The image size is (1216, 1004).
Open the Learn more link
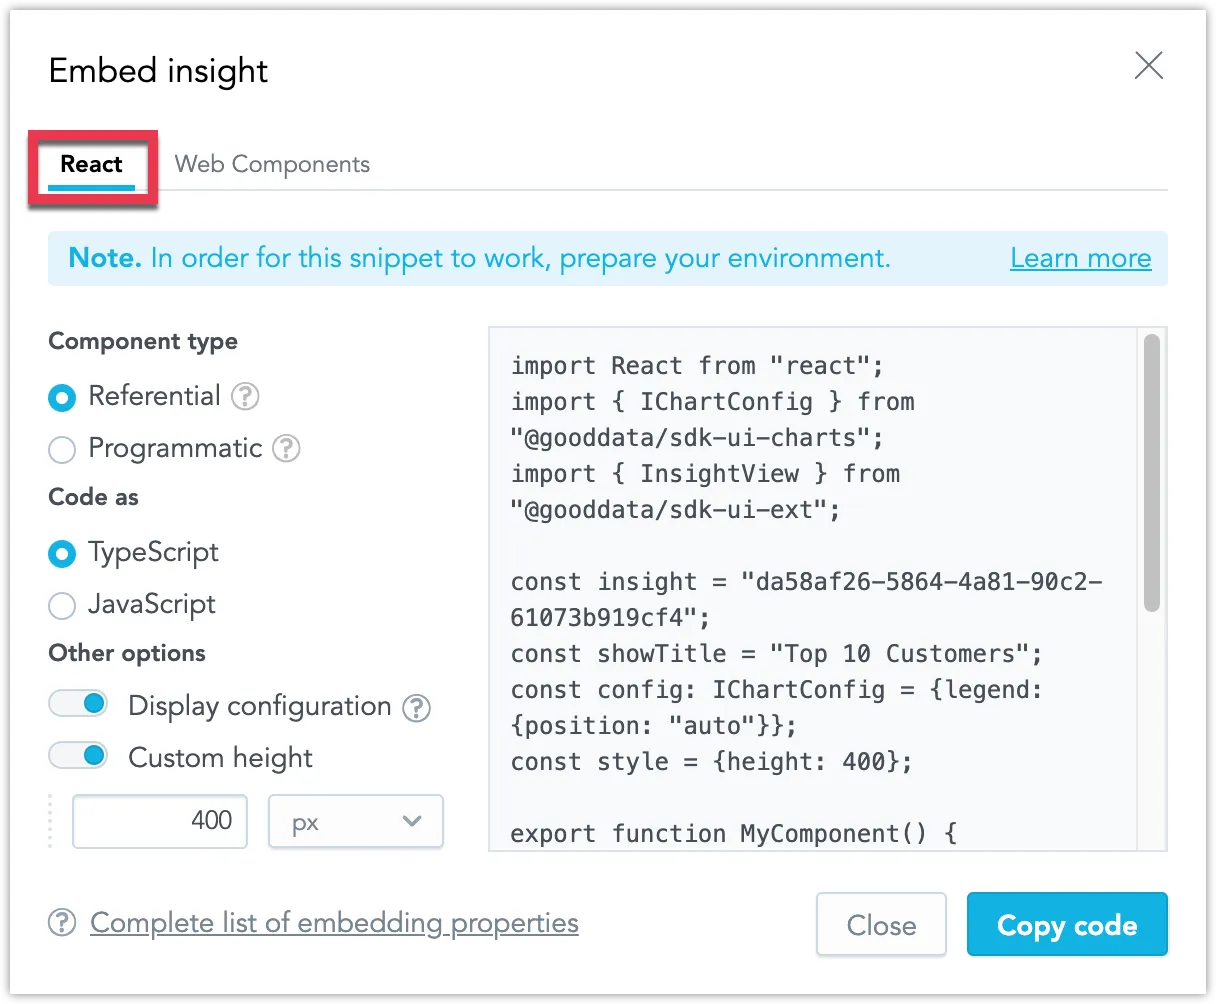coord(1080,258)
